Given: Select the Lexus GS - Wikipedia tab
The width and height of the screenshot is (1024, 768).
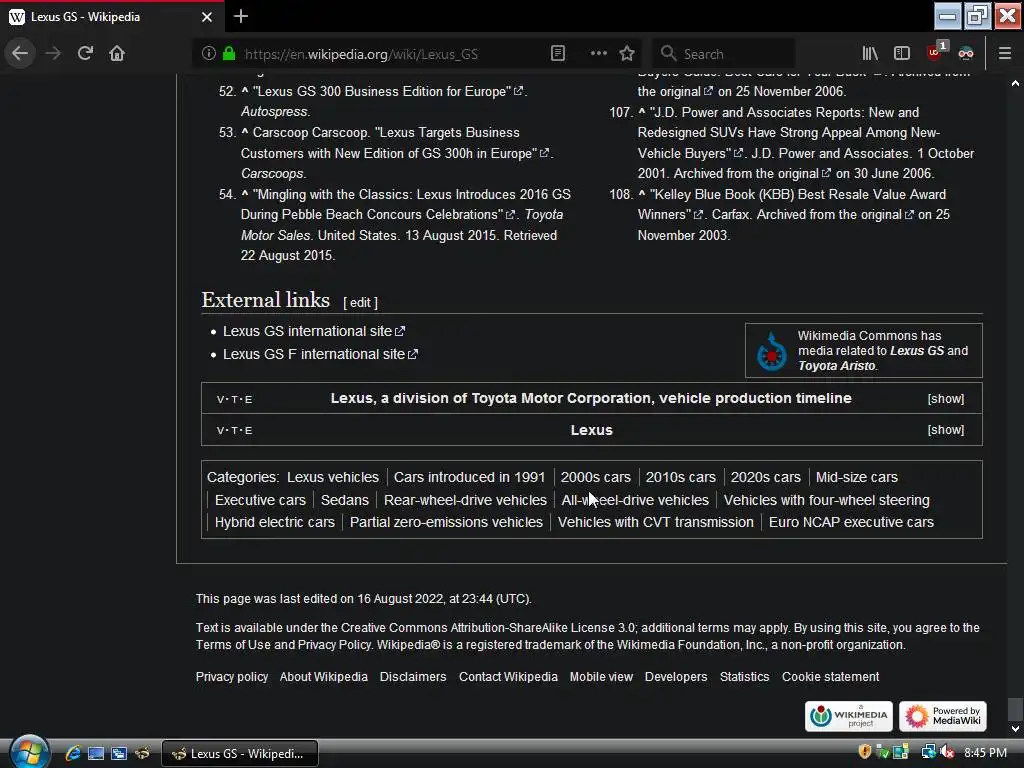Looking at the screenshot, I should pos(112,17).
